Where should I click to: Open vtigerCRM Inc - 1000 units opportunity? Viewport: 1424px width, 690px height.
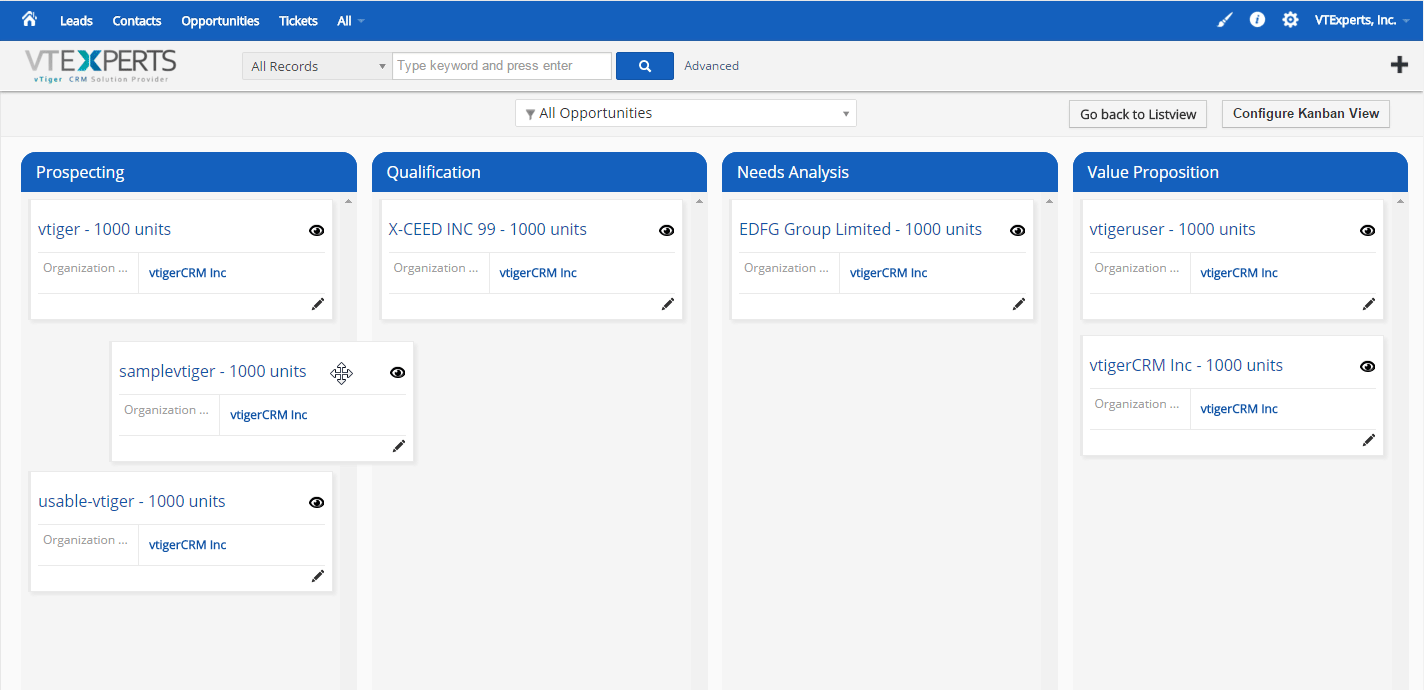(x=1186, y=365)
